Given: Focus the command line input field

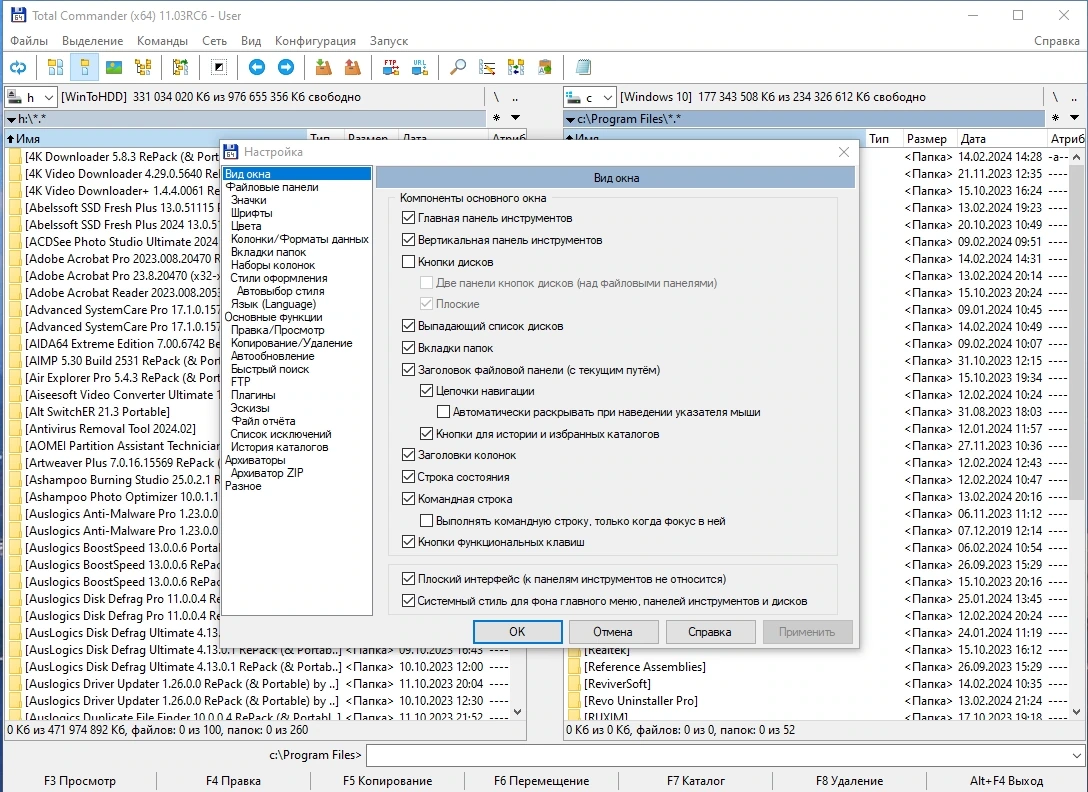Looking at the screenshot, I should [x=718, y=755].
